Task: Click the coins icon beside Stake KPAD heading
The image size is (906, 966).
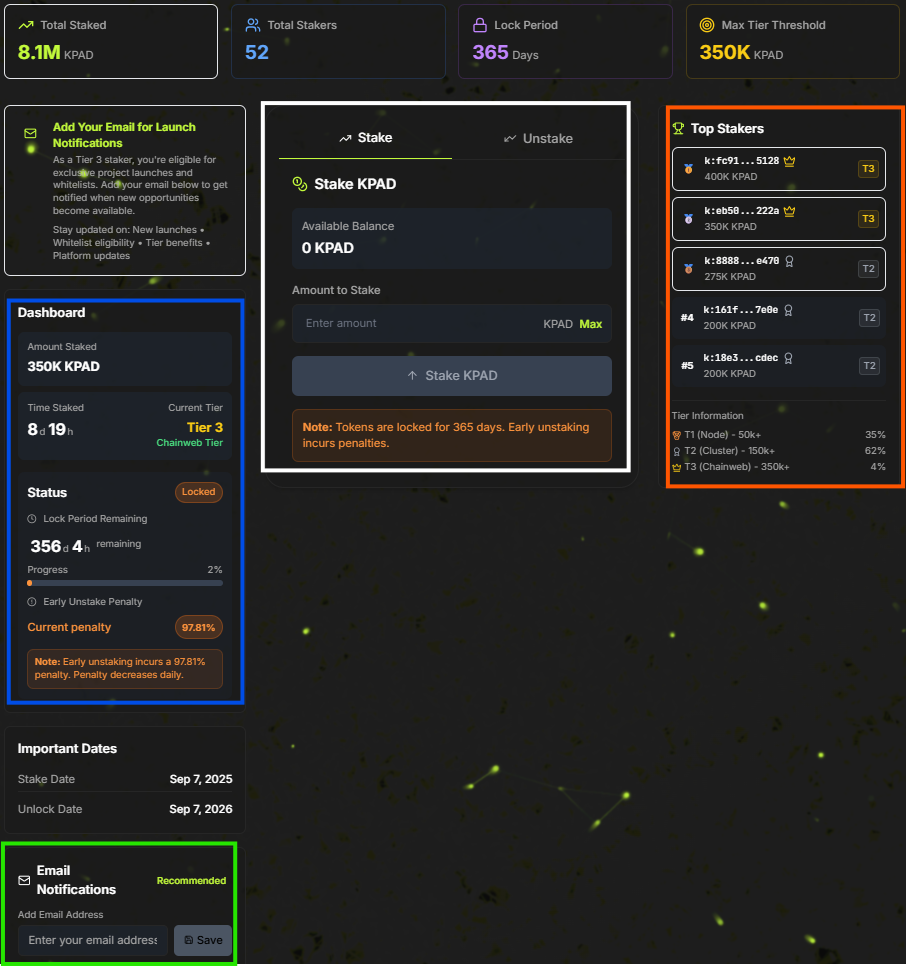Action: (x=299, y=184)
